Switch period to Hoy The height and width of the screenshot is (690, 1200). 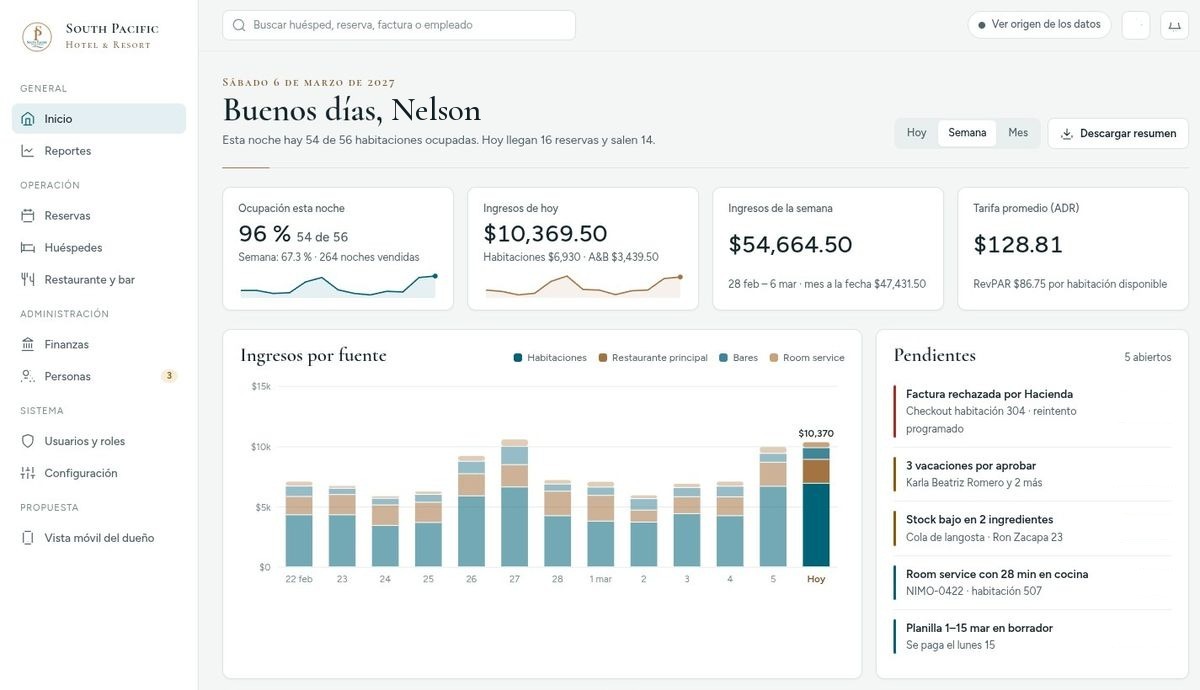(x=916, y=133)
